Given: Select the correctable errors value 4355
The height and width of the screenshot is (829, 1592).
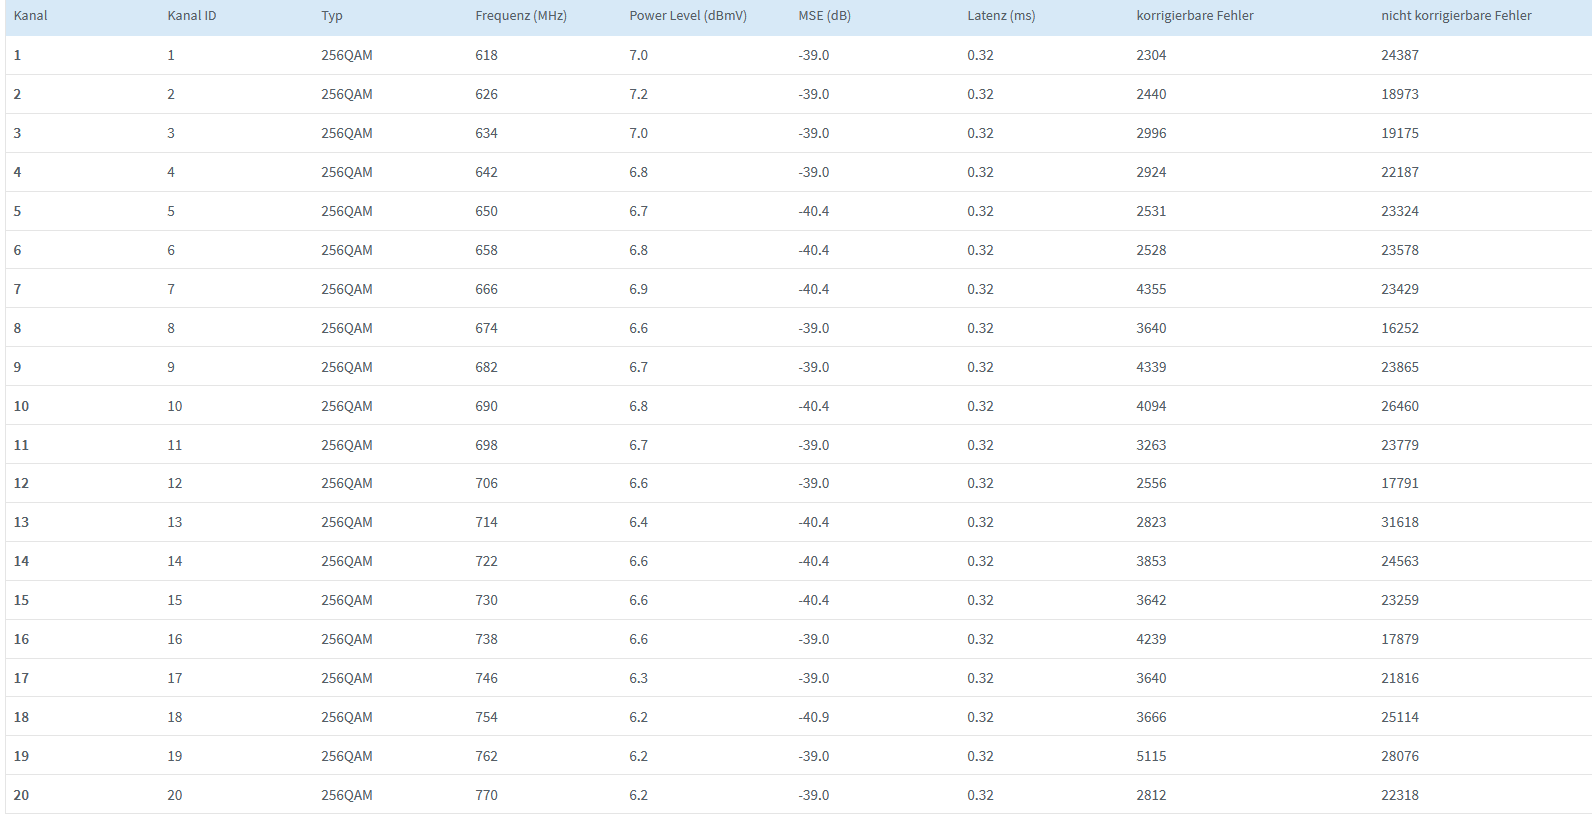Looking at the screenshot, I should (x=1151, y=289).
